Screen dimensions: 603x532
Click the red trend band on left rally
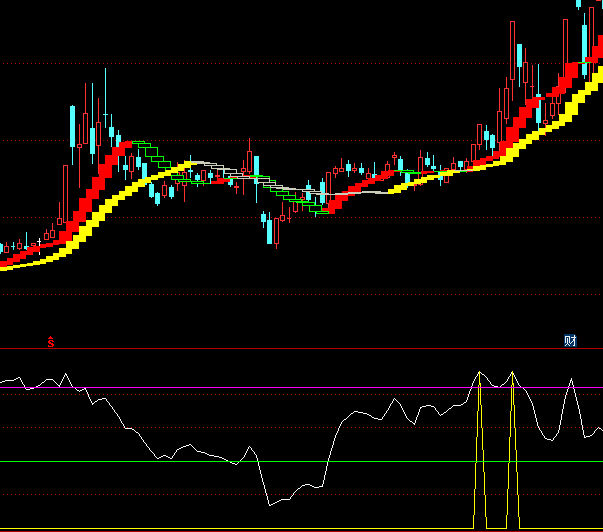point(95,188)
